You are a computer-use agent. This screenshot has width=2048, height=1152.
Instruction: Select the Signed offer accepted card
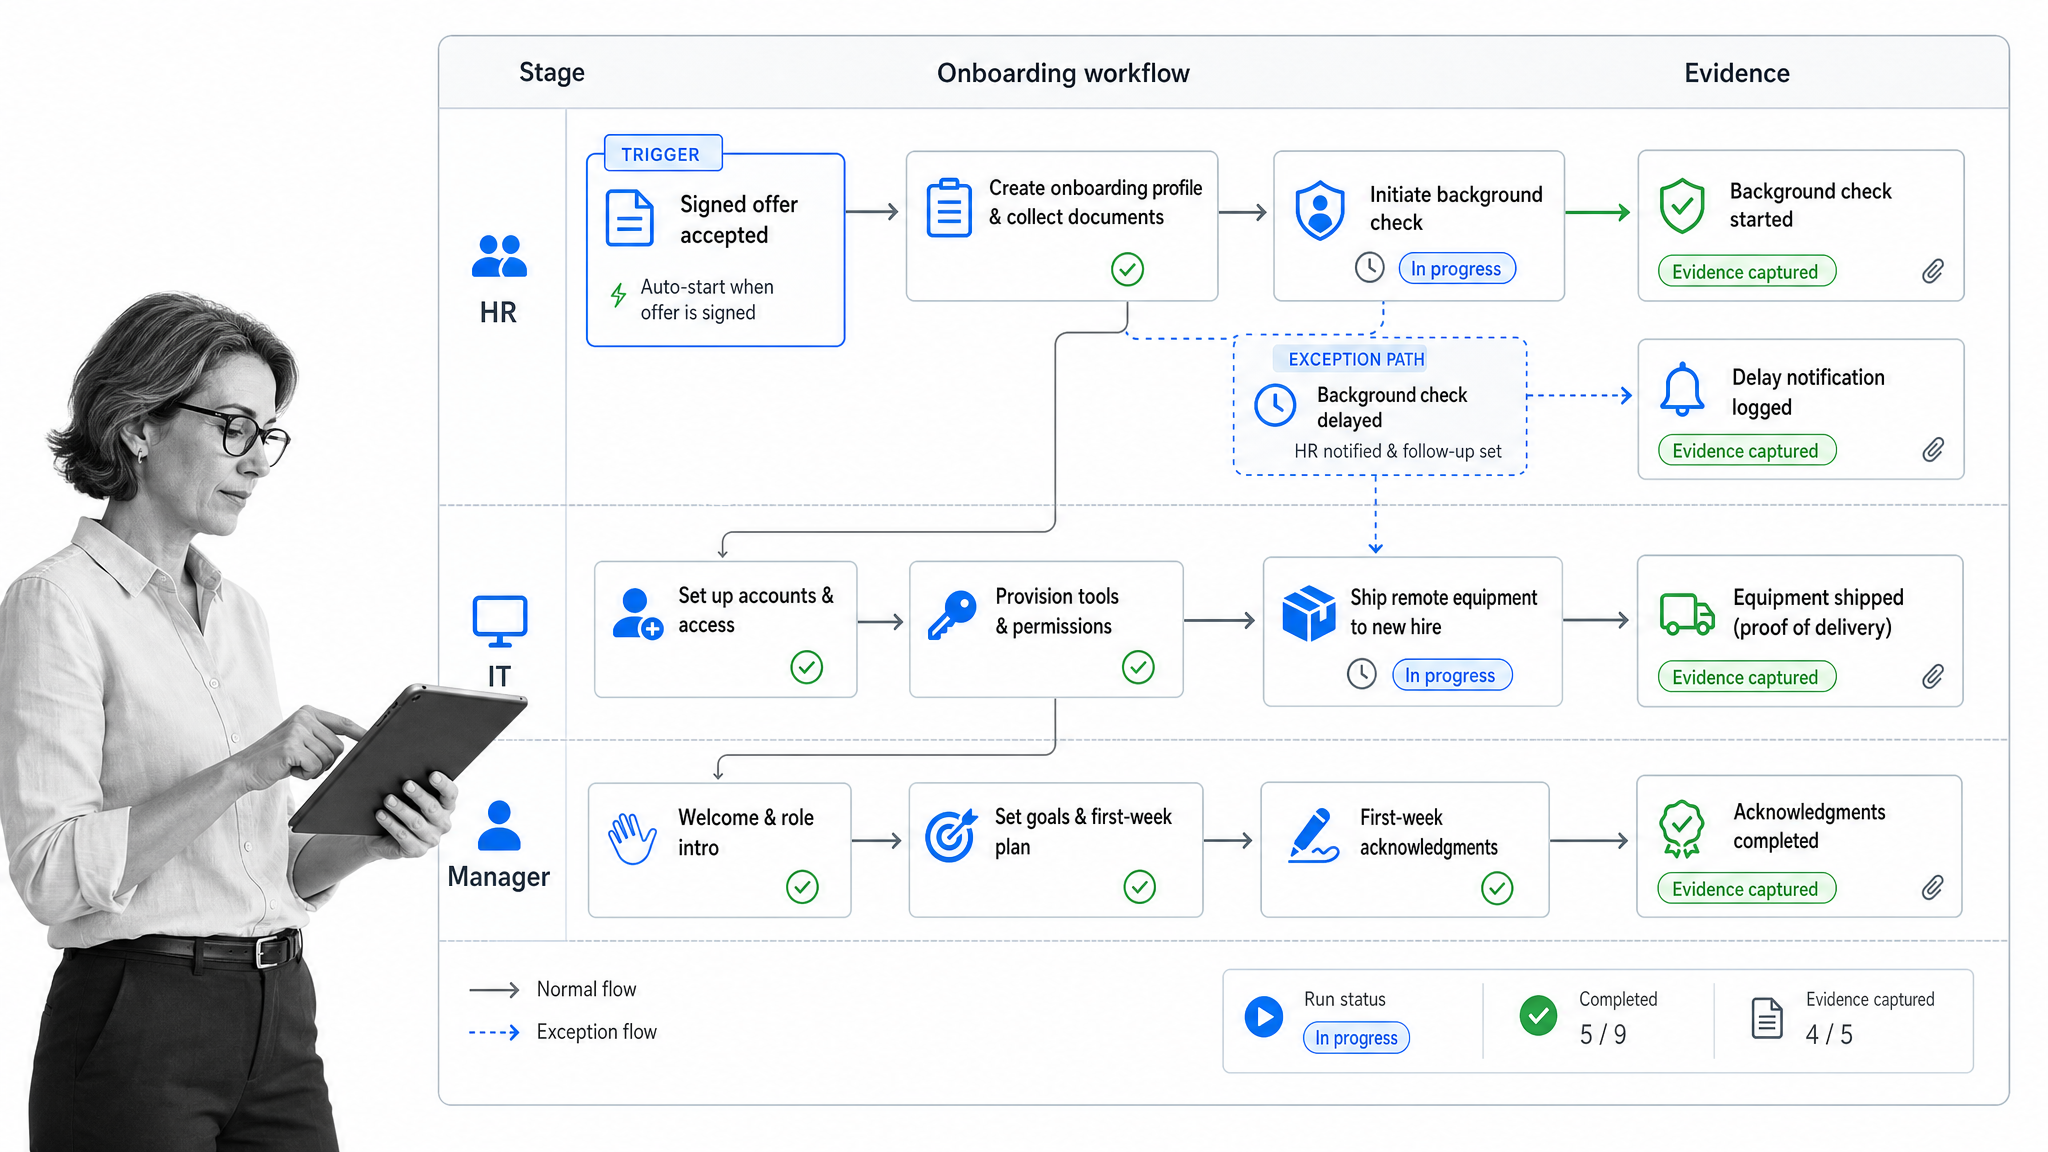[x=716, y=250]
